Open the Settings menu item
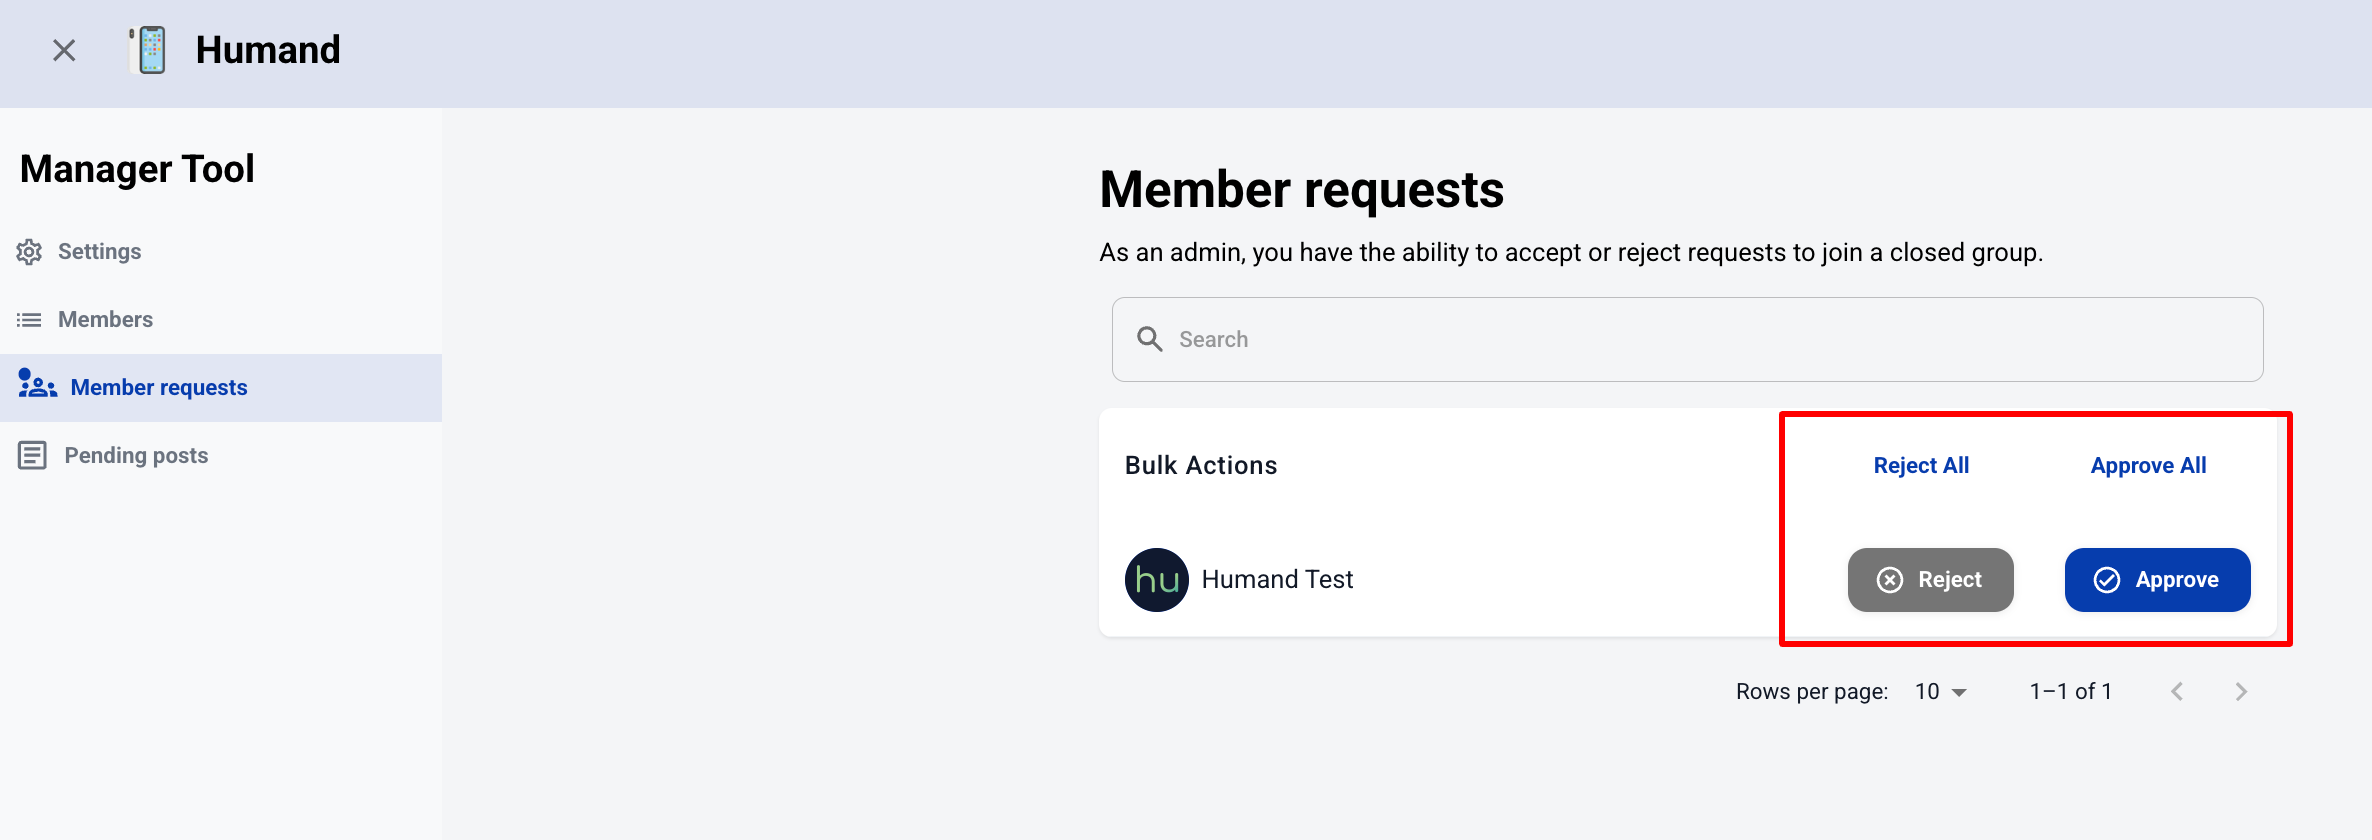Screen dimensions: 2372x840 (99, 252)
